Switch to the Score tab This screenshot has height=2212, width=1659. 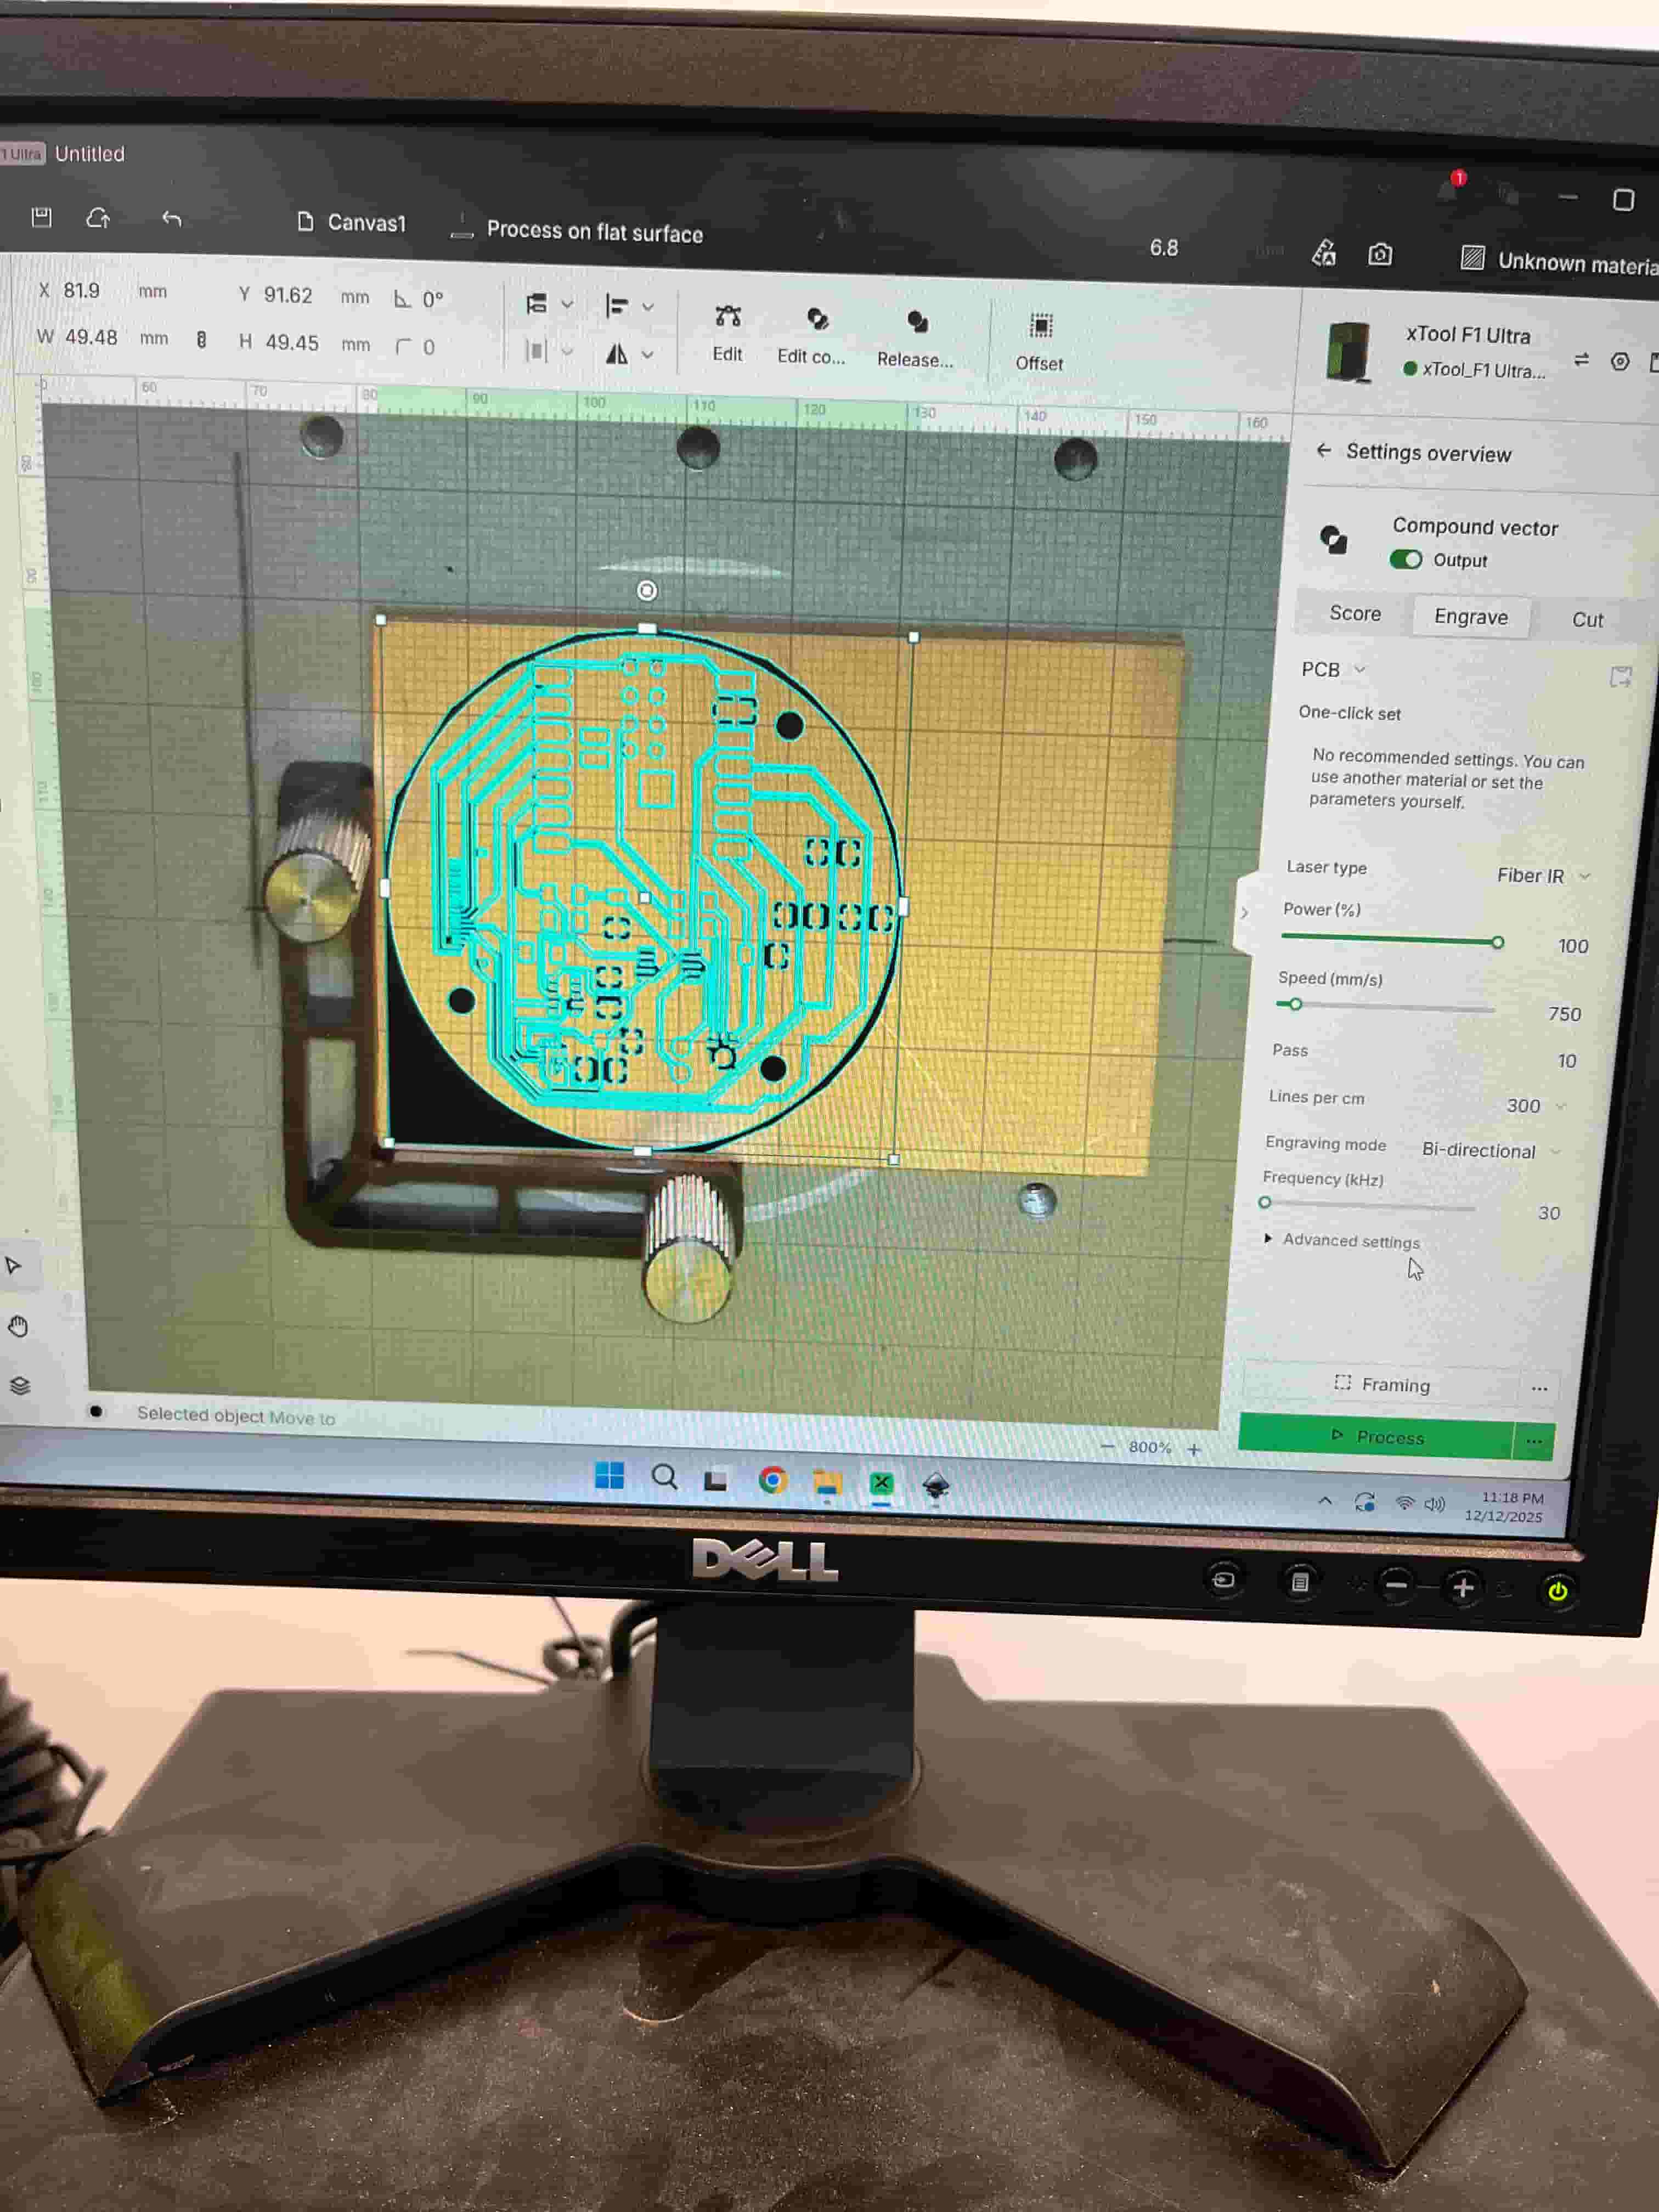click(1355, 614)
